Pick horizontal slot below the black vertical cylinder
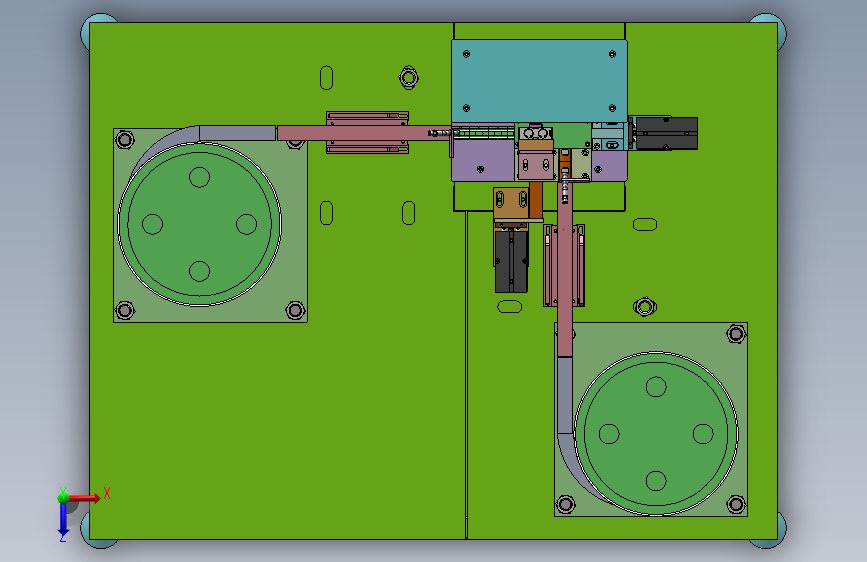 click(509, 306)
